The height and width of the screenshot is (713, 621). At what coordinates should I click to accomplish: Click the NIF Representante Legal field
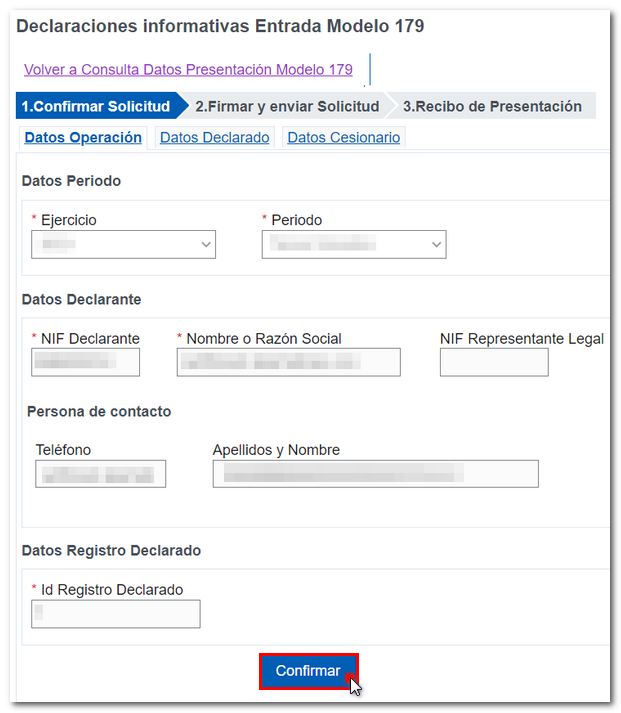[494, 362]
